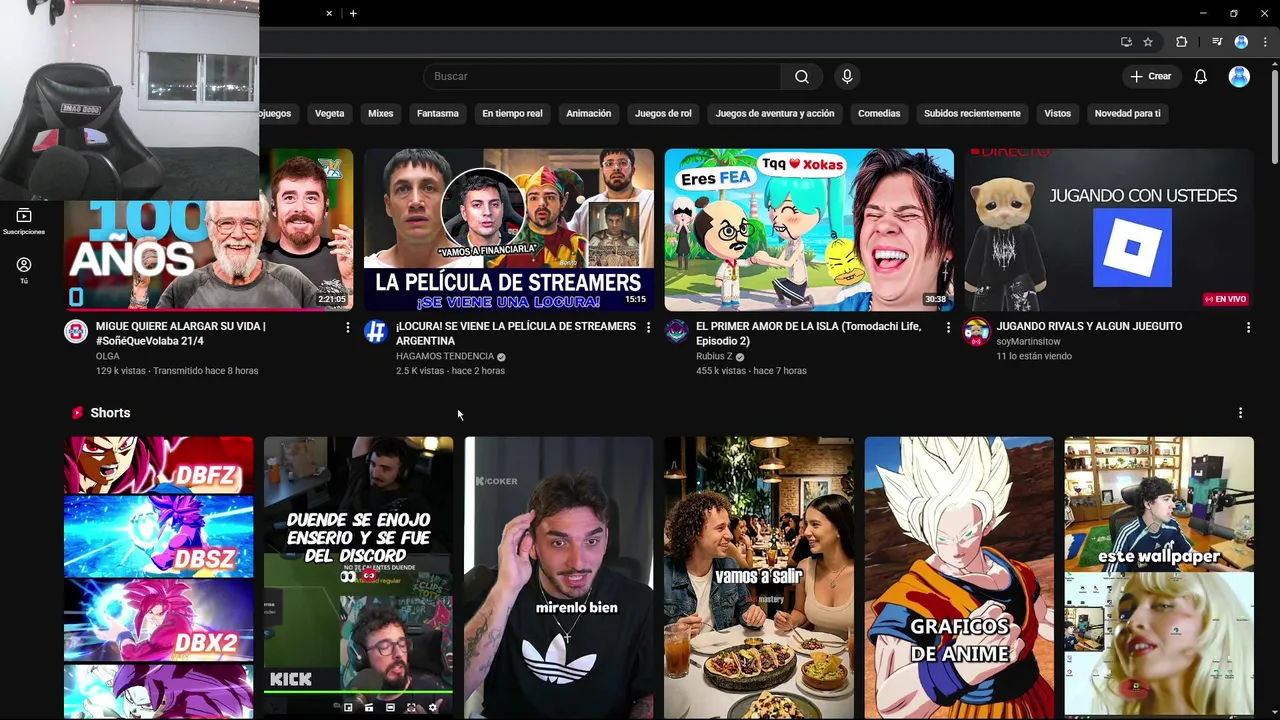Start voice search with microphone icon
Viewport: 1280px width, 720px height.
pyautogui.click(x=847, y=77)
